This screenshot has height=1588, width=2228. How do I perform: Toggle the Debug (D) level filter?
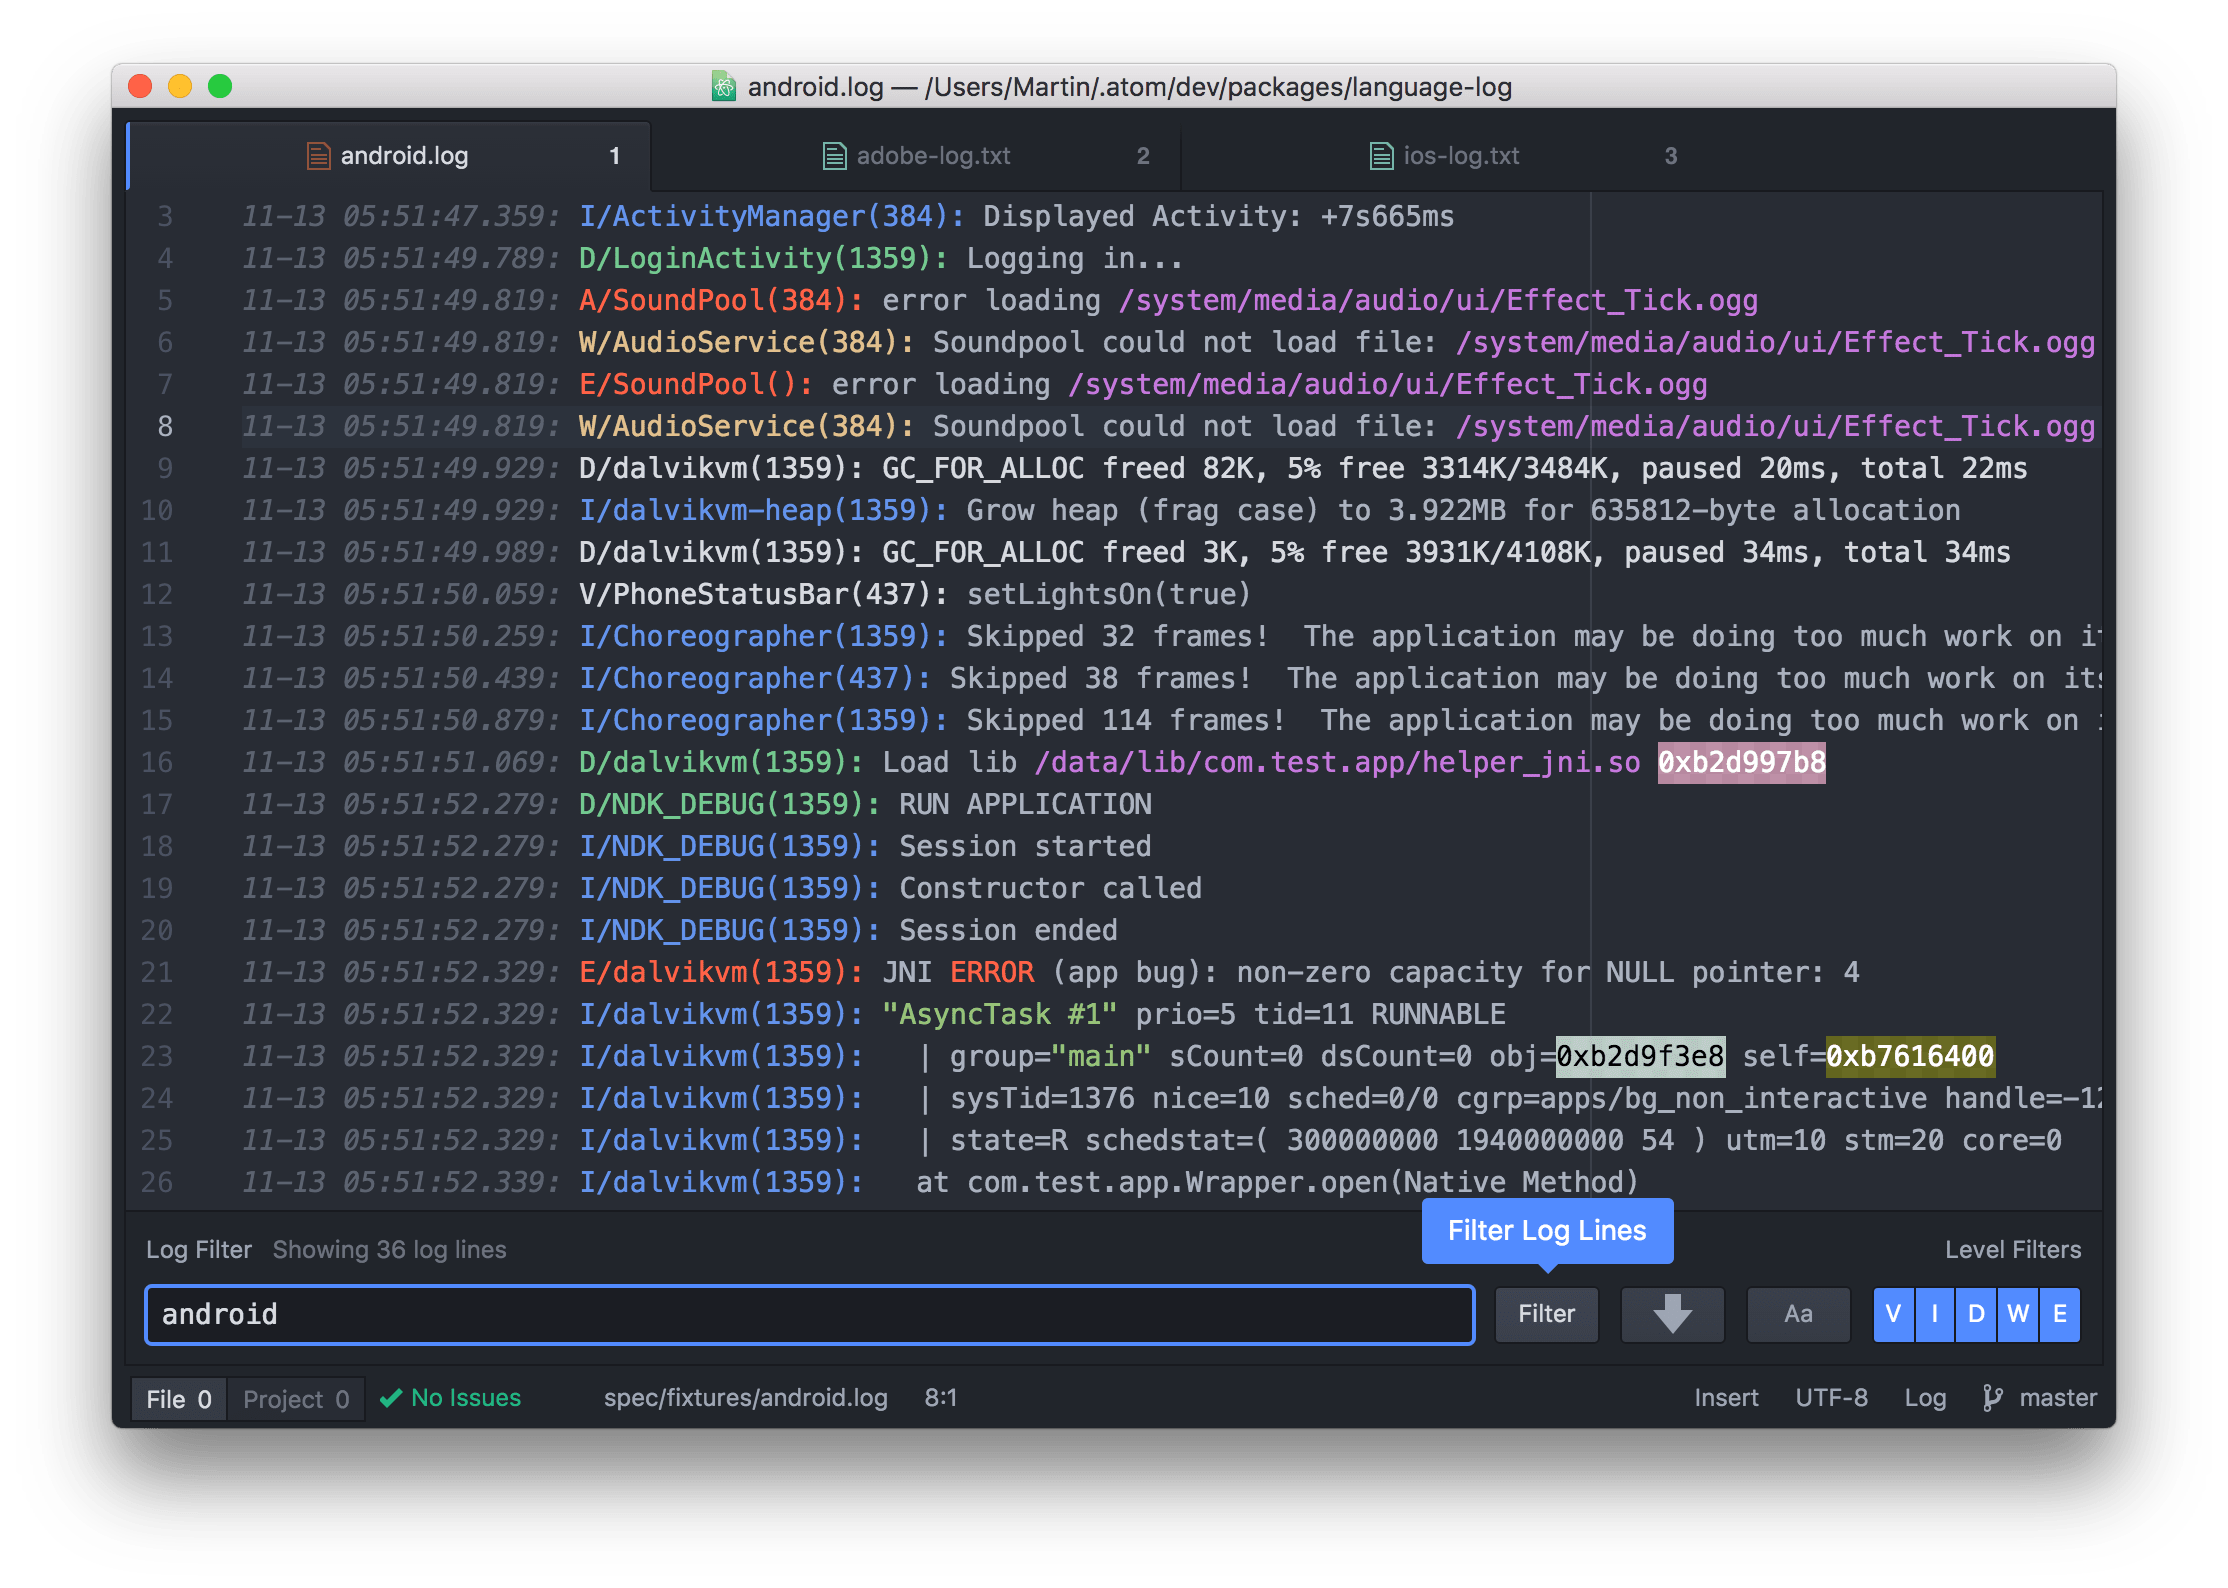[x=1976, y=1314]
